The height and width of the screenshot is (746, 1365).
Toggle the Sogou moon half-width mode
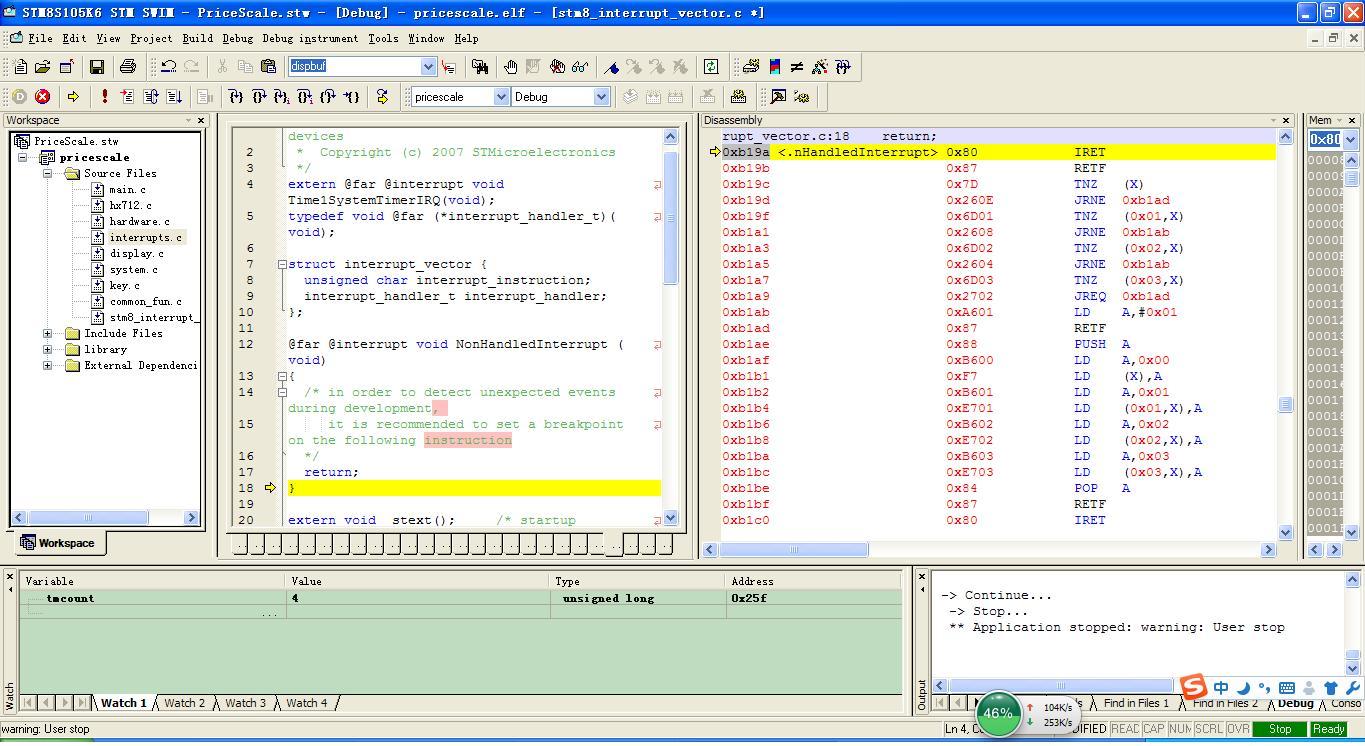pyautogui.click(x=1243, y=688)
